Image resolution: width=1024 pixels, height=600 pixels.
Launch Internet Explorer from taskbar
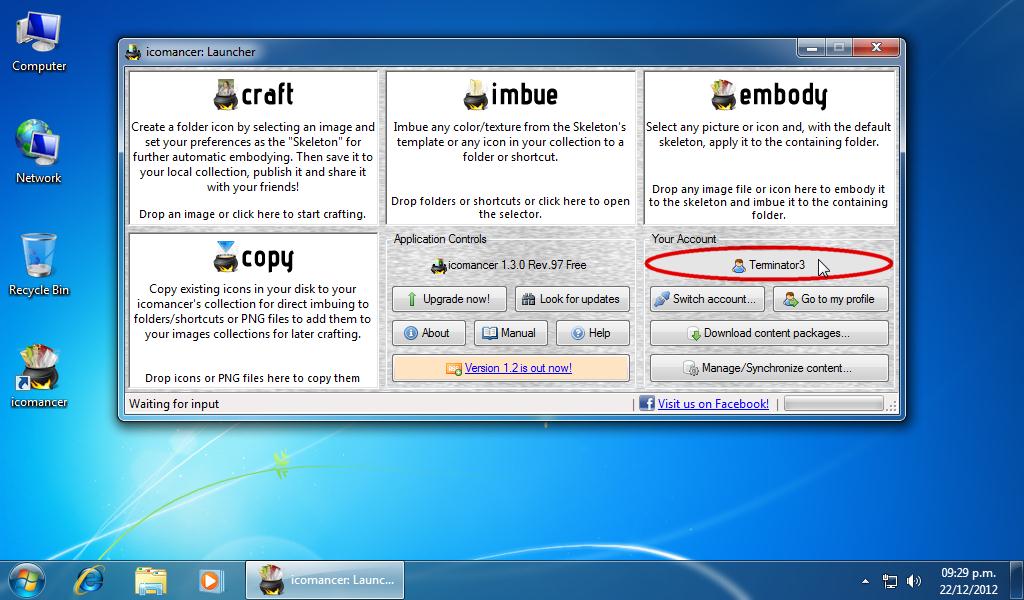[x=89, y=580]
